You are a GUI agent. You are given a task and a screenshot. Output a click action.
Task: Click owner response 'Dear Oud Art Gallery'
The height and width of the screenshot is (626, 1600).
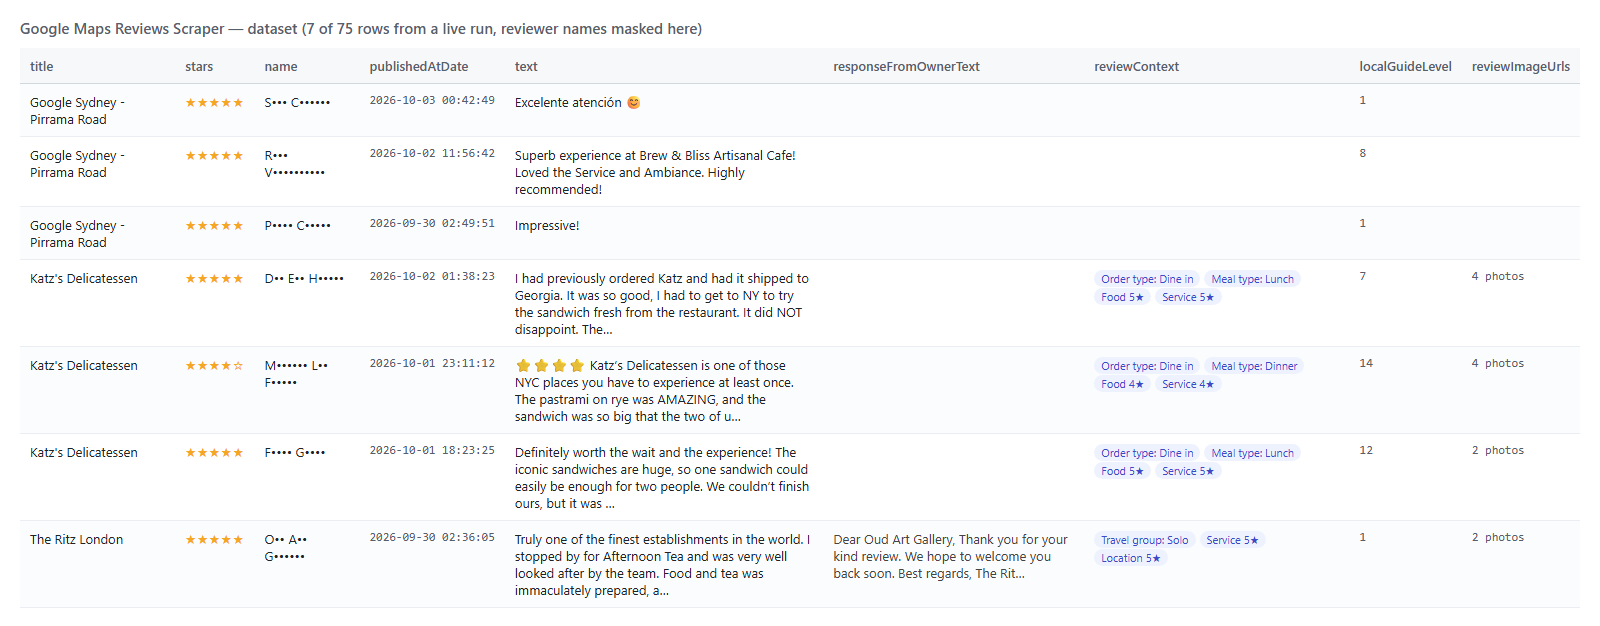click(x=950, y=556)
